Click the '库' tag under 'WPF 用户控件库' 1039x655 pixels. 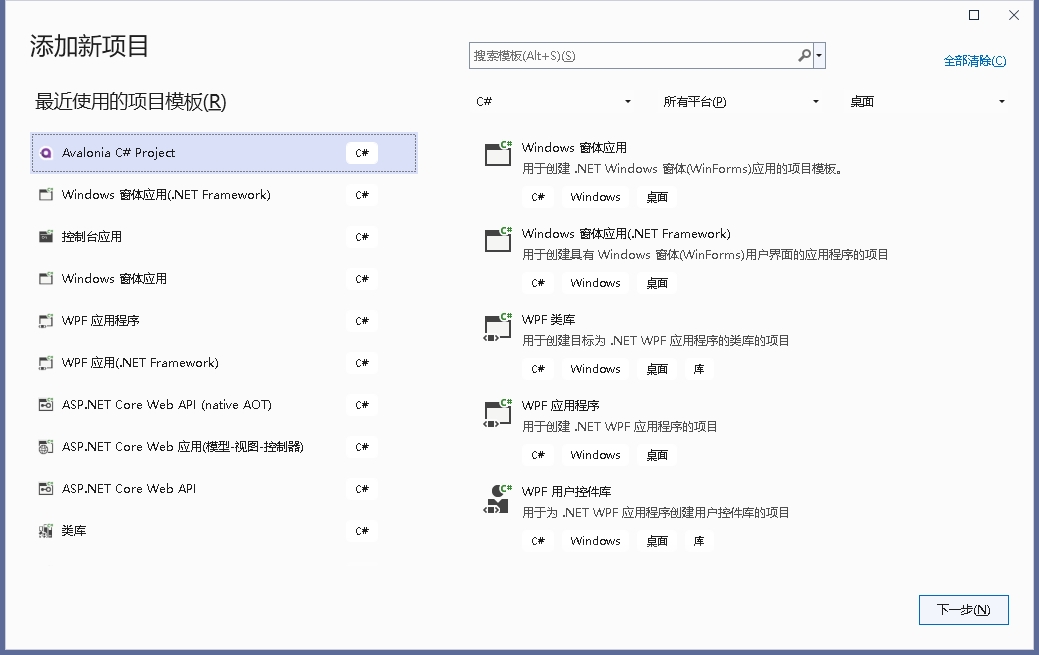(x=698, y=541)
